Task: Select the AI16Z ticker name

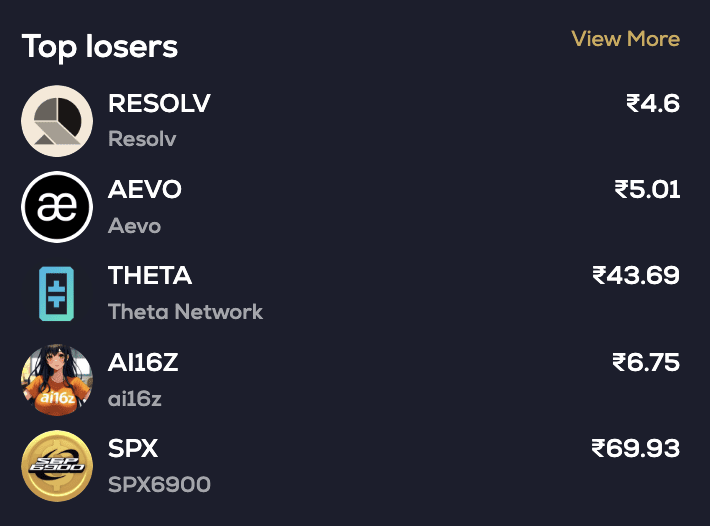Action: (143, 362)
